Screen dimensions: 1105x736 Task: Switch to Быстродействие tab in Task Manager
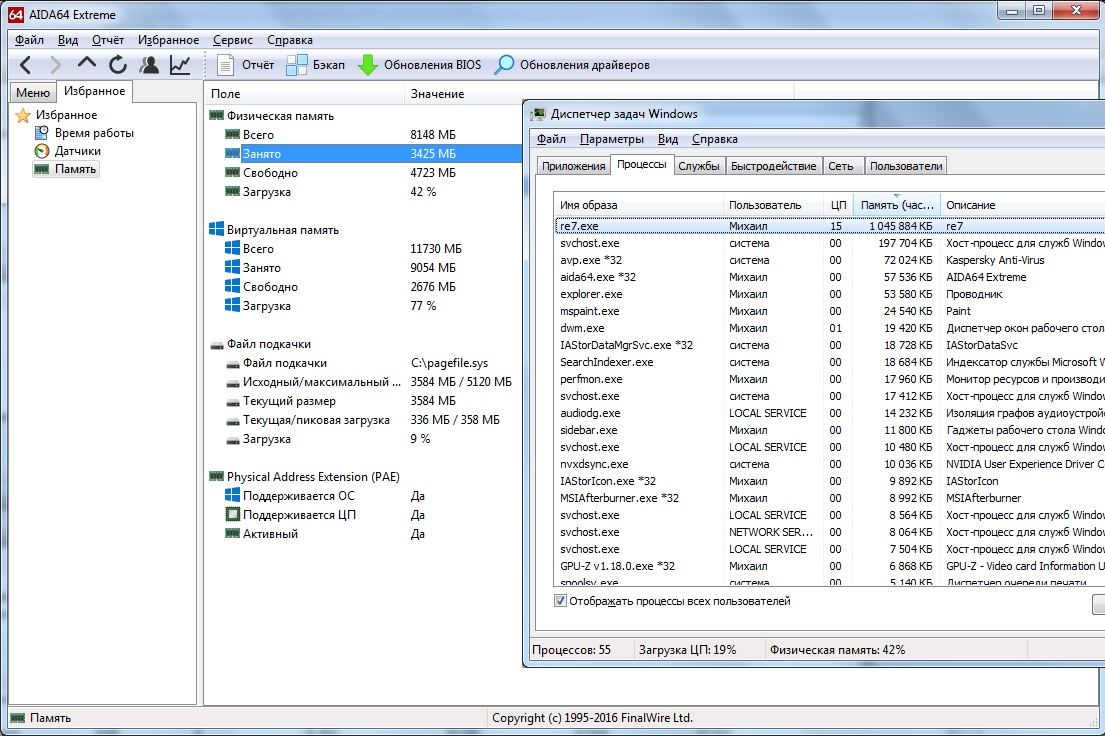click(773, 166)
